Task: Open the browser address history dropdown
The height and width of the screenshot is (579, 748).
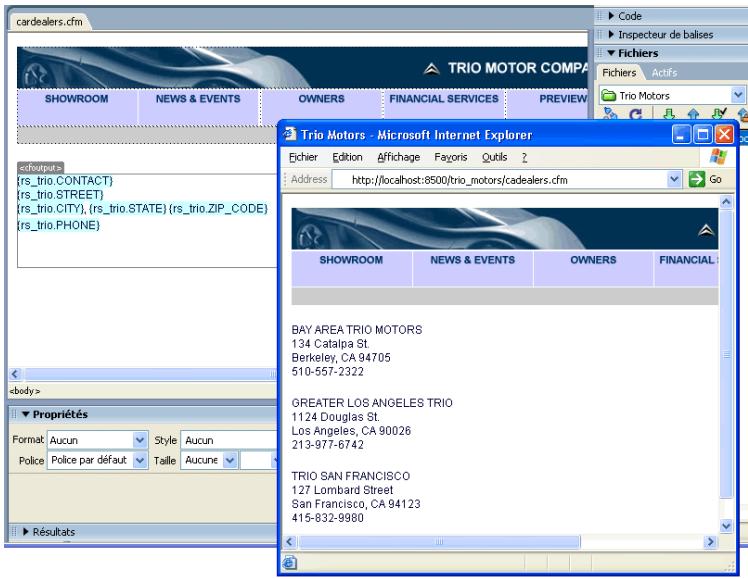Action: tap(674, 179)
